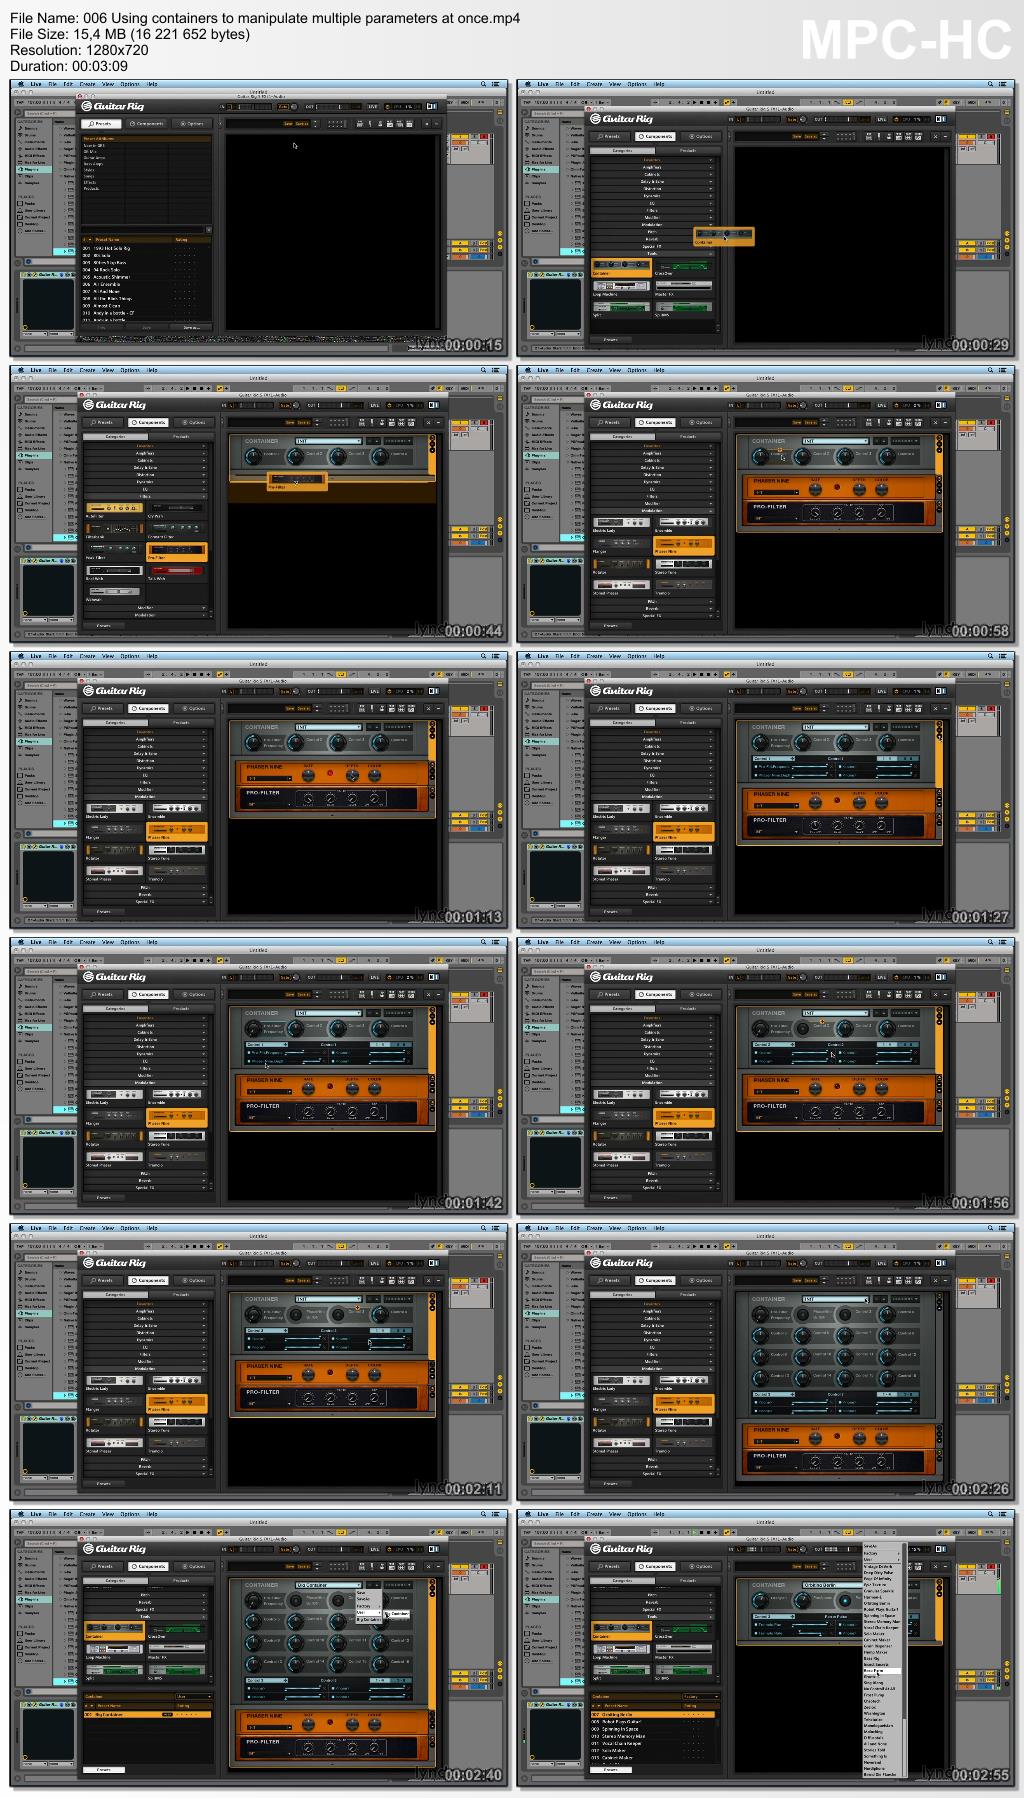
Task: Expand Amplifiers category in 00:02:26 frame
Action: (x=652, y=1311)
